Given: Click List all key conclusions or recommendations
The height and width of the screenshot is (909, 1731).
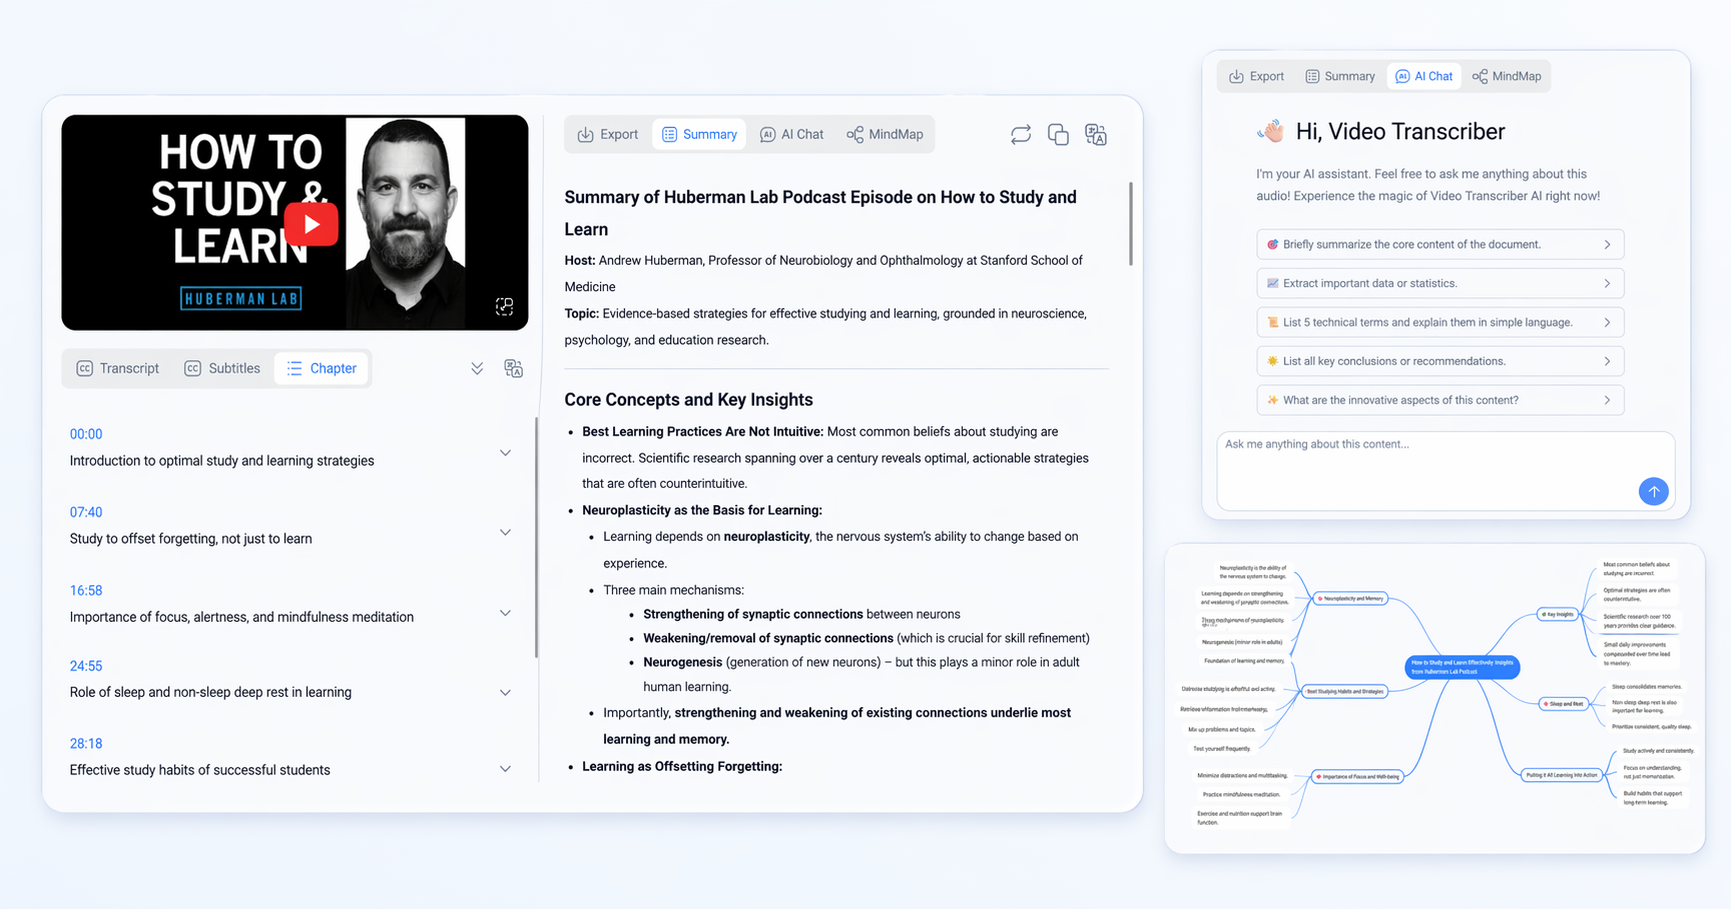Looking at the screenshot, I should tap(1439, 361).
